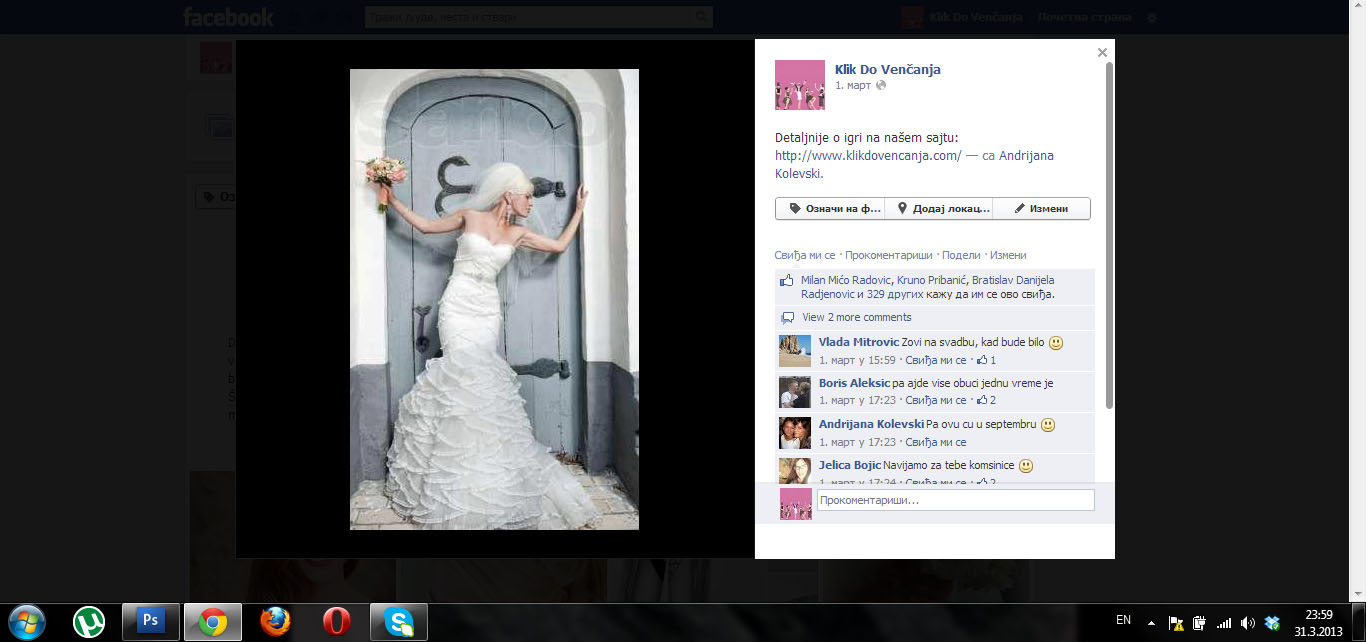Click the Klik Do Venčanja page avatar in post header
This screenshot has width=1366, height=642.
pos(799,85)
